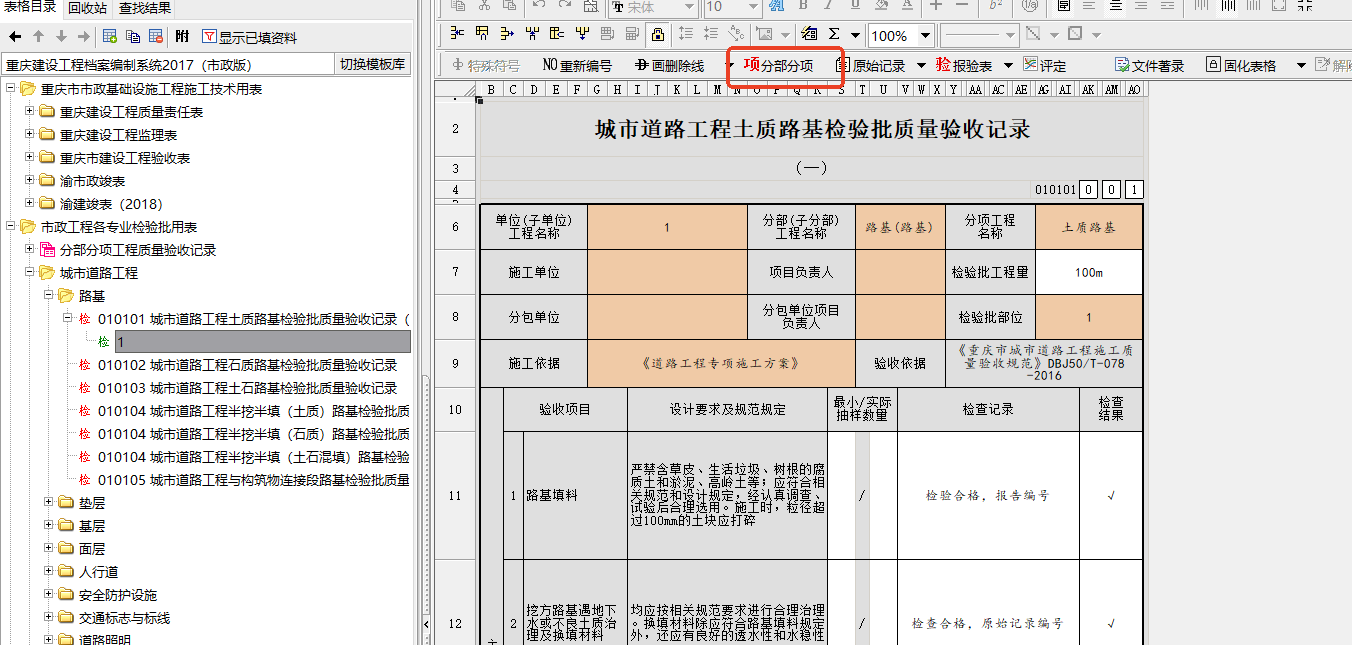Switch to the 回收站 tab
1352x645 pixels.
pyautogui.click(x=87, y=8)
